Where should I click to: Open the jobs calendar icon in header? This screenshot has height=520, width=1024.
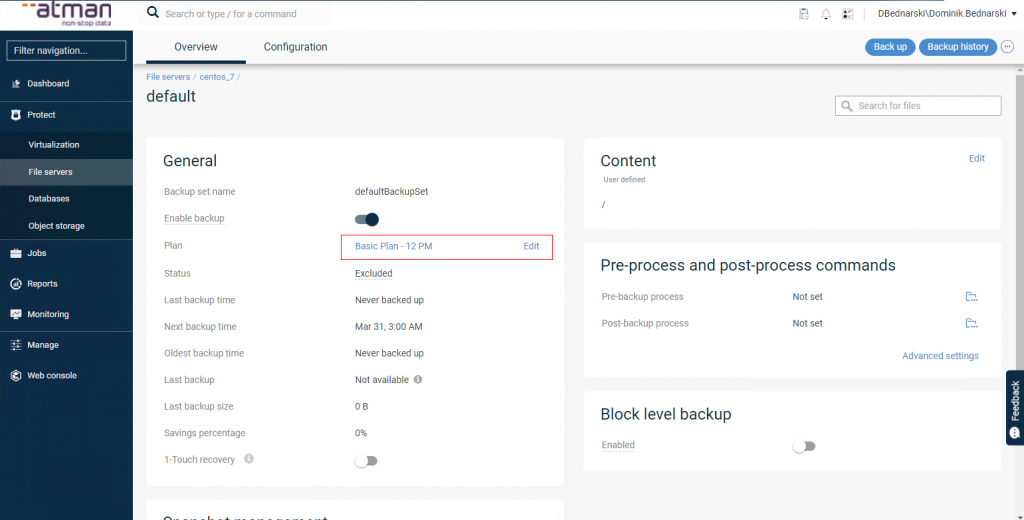[803, 14]
